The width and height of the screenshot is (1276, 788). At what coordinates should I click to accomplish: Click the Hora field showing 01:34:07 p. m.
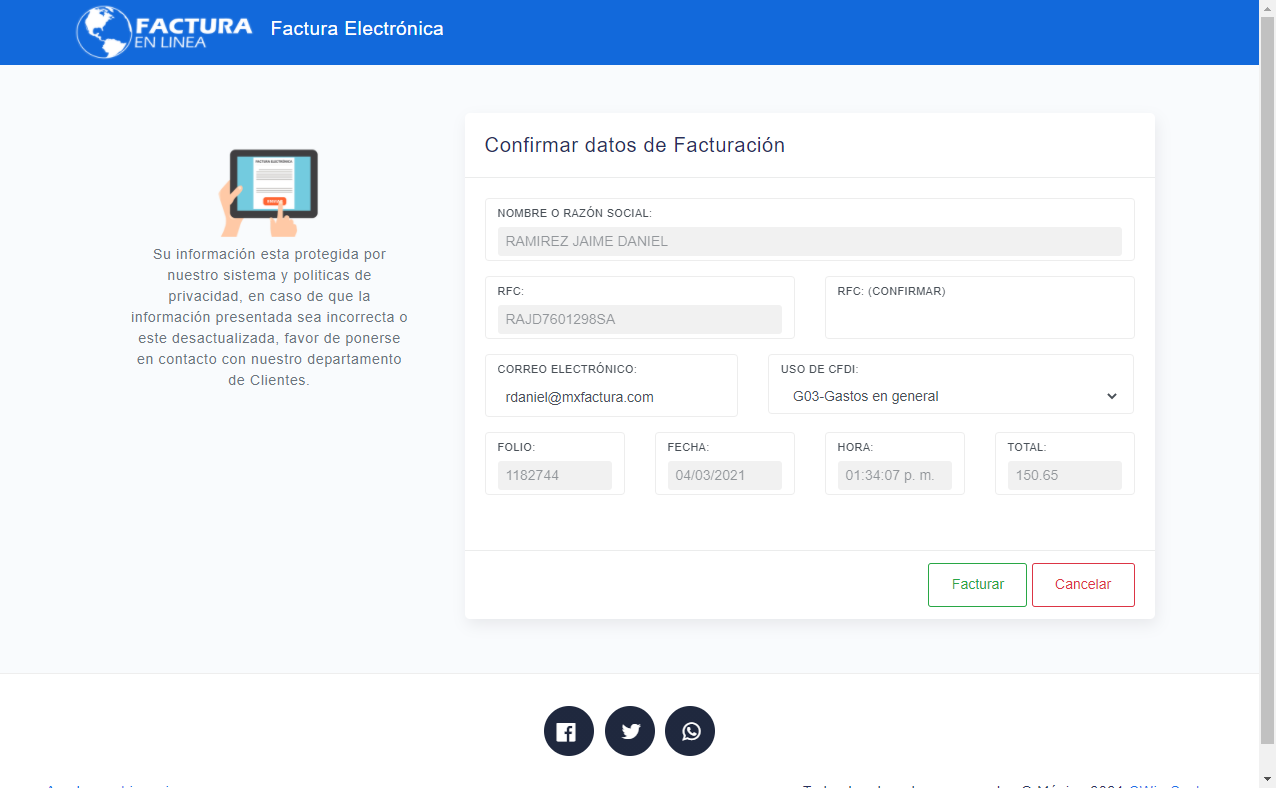coord(894,475)
